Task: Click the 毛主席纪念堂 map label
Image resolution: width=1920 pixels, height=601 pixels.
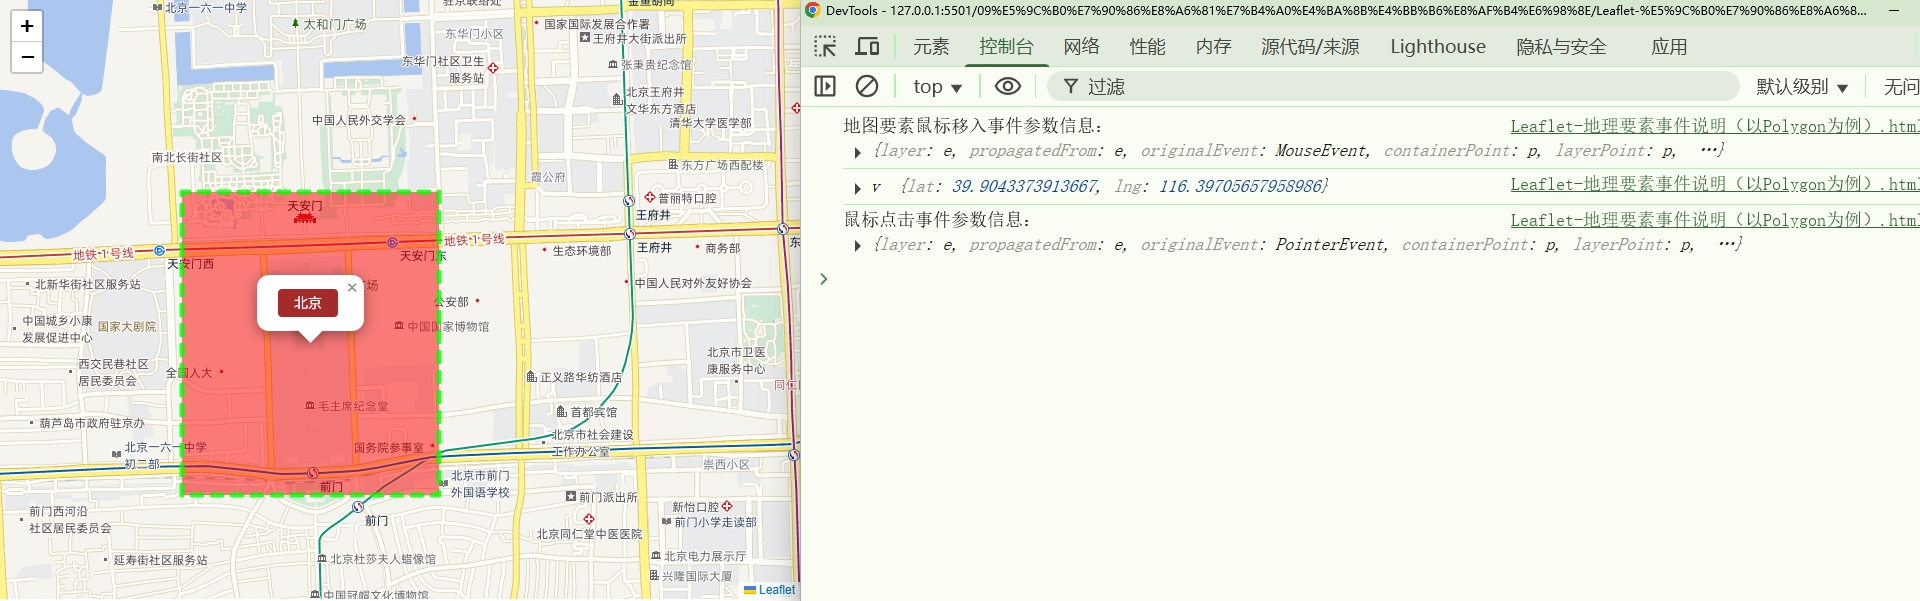Action: 353,407
